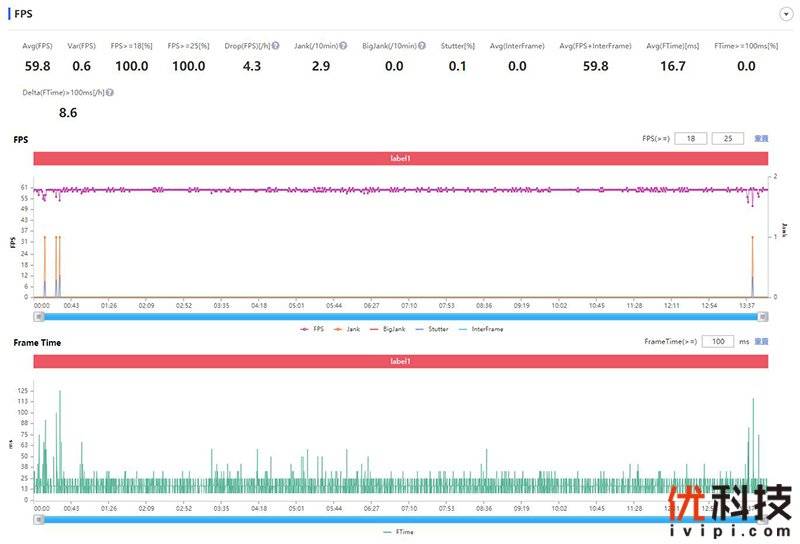Click the Var(FPS) value 0.6

82,66
